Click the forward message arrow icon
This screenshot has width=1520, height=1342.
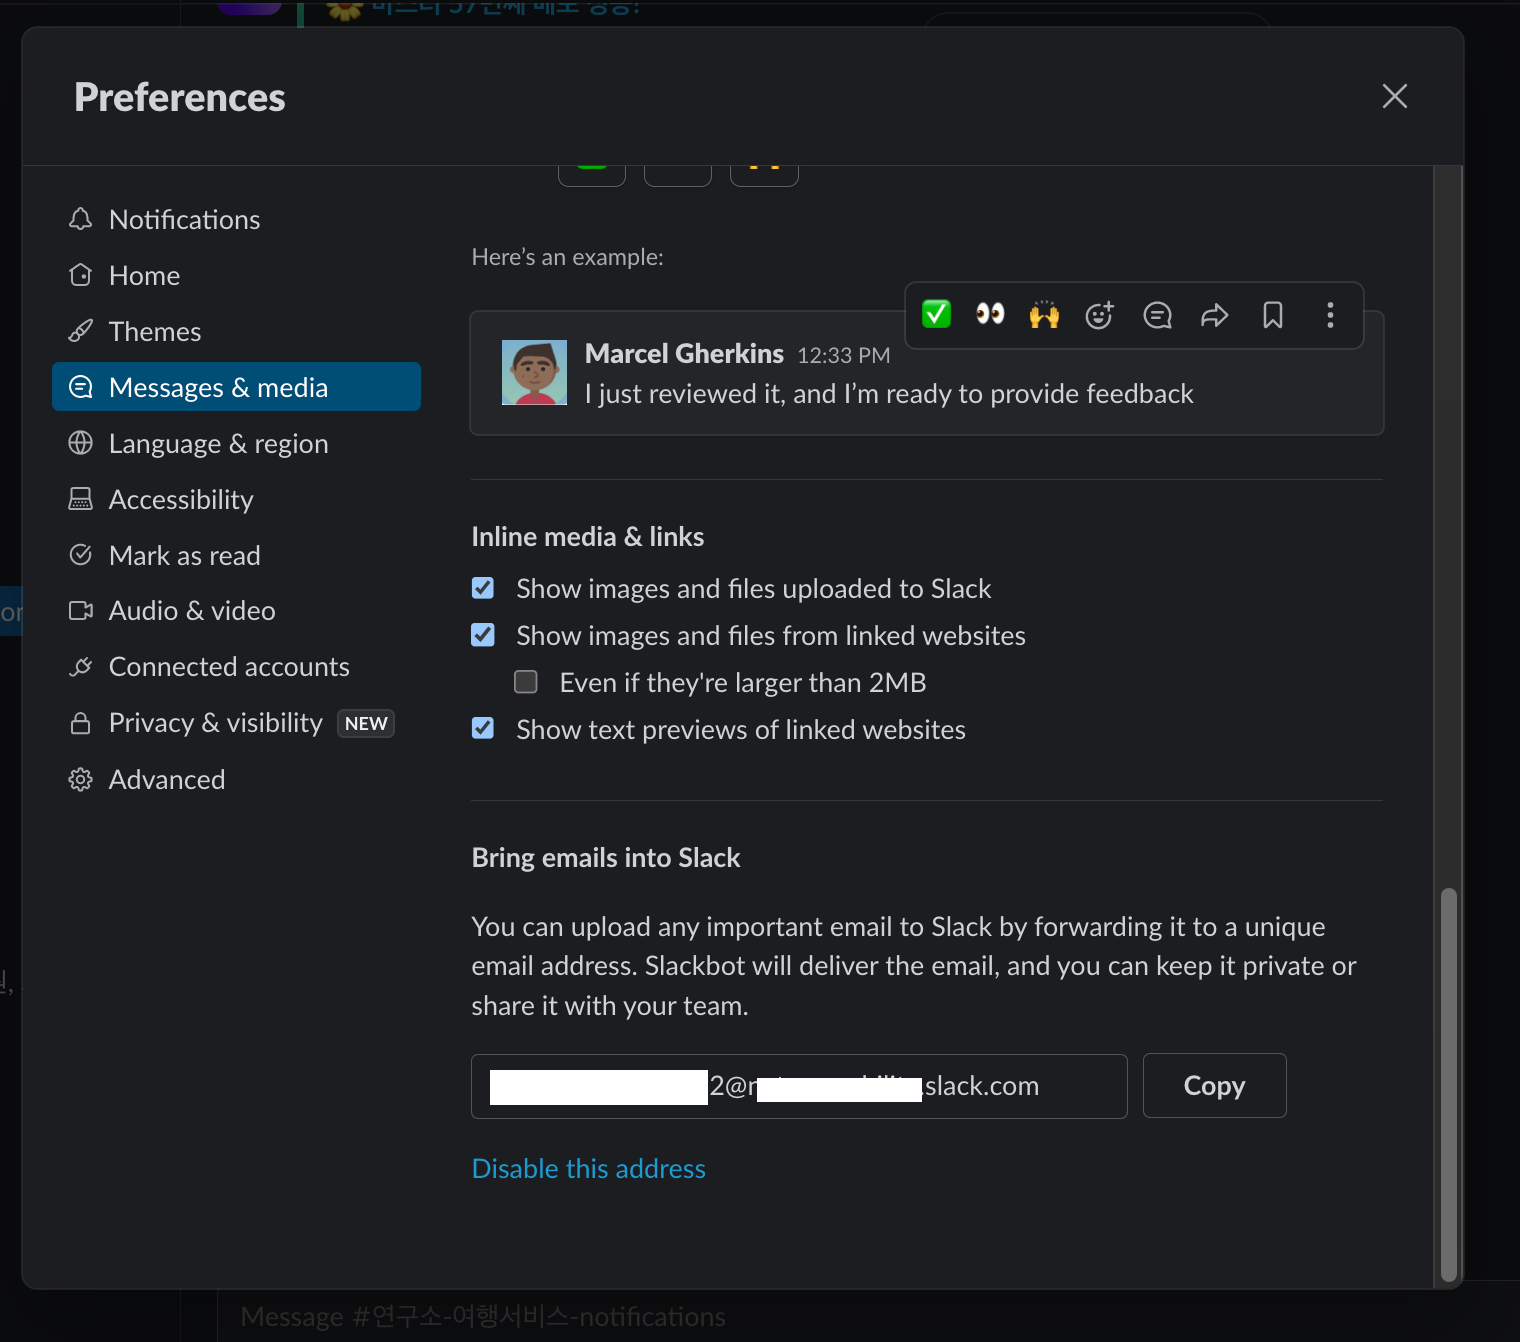1215,315
